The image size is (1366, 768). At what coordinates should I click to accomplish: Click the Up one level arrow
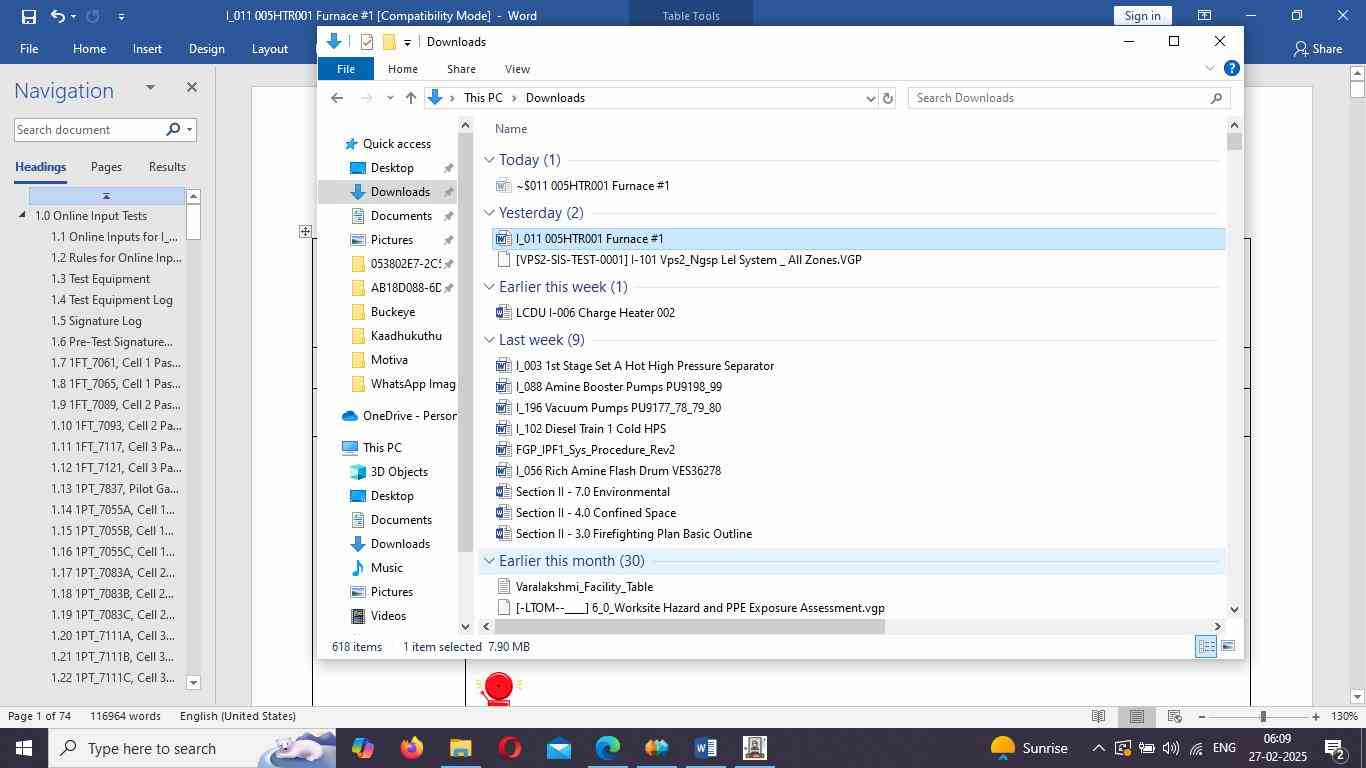(410, 98)
